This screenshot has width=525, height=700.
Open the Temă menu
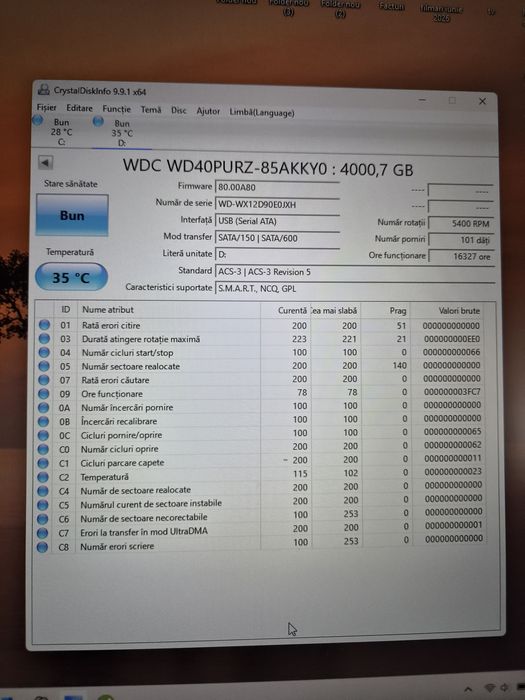[151, 109]
